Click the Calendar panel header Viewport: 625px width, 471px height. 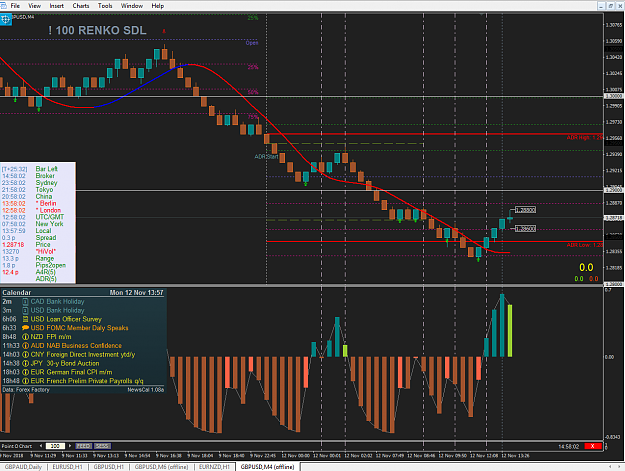(83, 292)
